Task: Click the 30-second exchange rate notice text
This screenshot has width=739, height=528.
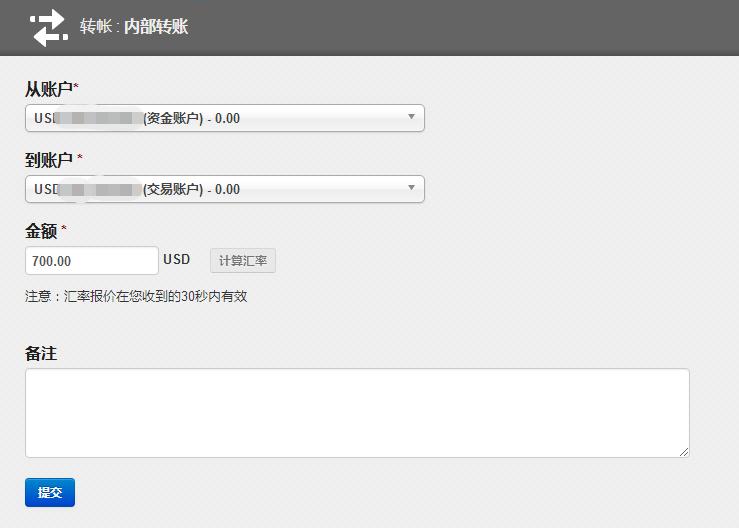Action: tap(136, 296)
